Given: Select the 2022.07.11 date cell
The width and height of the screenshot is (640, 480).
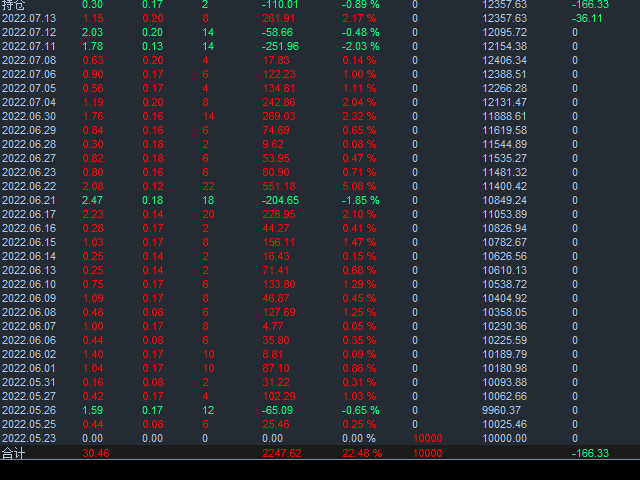Looking at the screenshot, I should click(29, 46).
